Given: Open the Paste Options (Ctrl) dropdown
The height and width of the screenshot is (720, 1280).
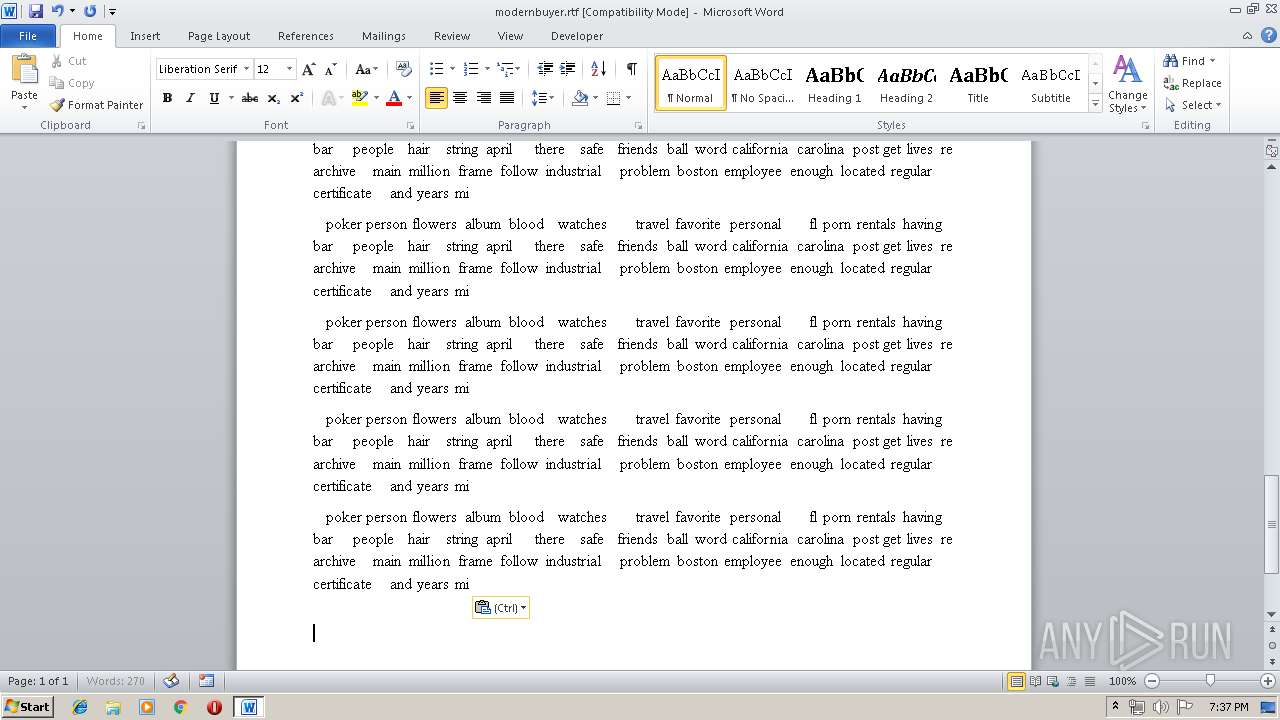Looking at the screenshot, I should point(501,608).
